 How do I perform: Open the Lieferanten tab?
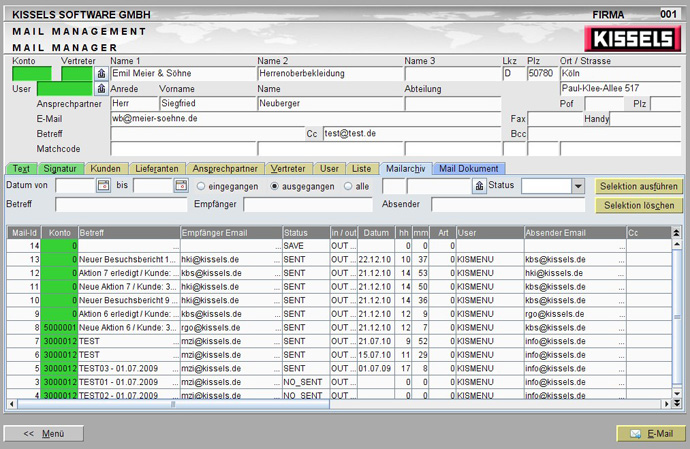click(x=157, y=169)
